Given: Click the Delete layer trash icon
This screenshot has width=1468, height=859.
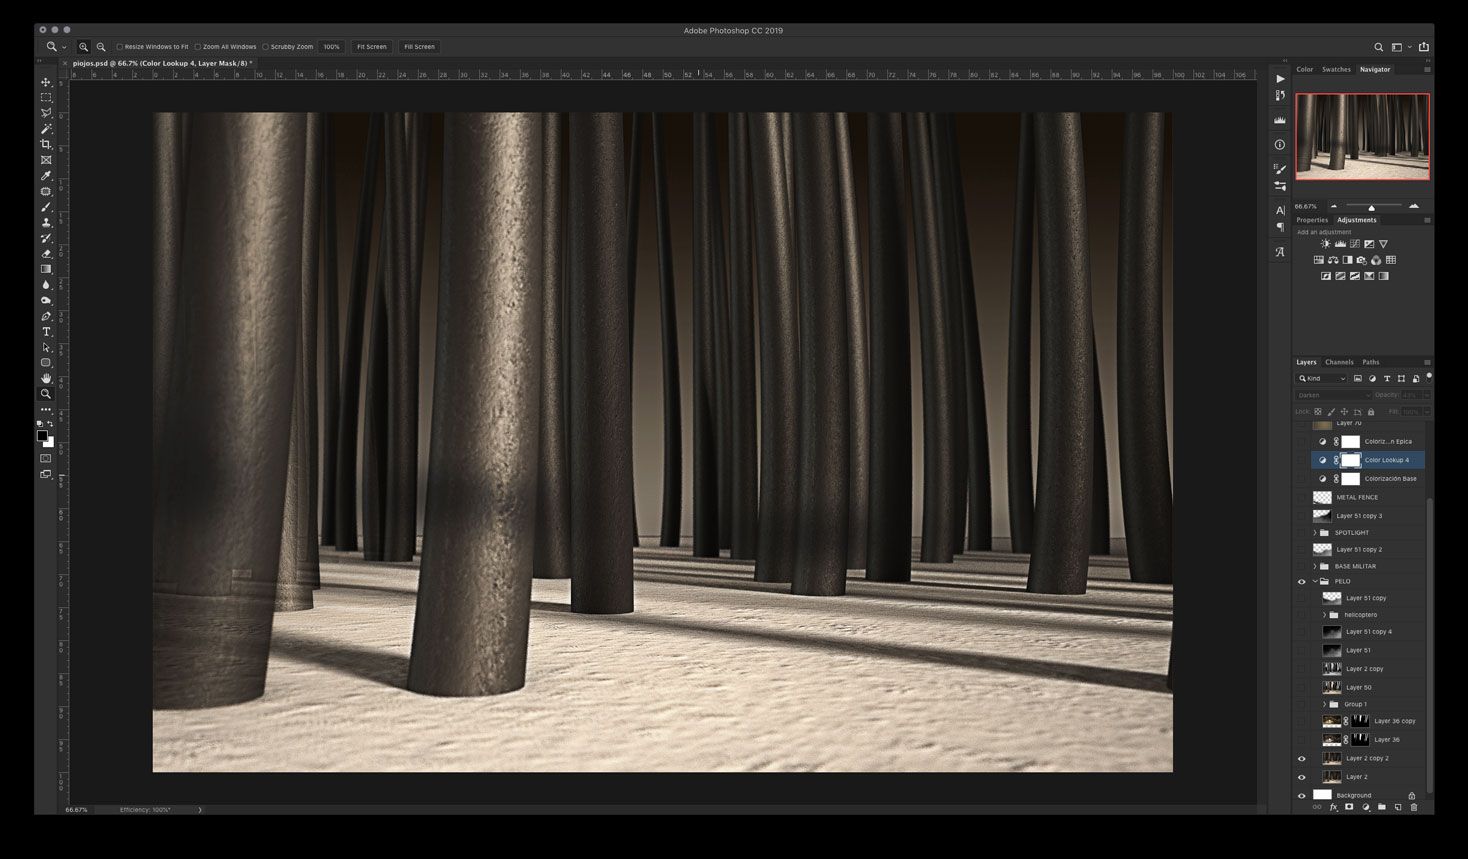Looking at the screenshot, I should tap(1414, 807).
